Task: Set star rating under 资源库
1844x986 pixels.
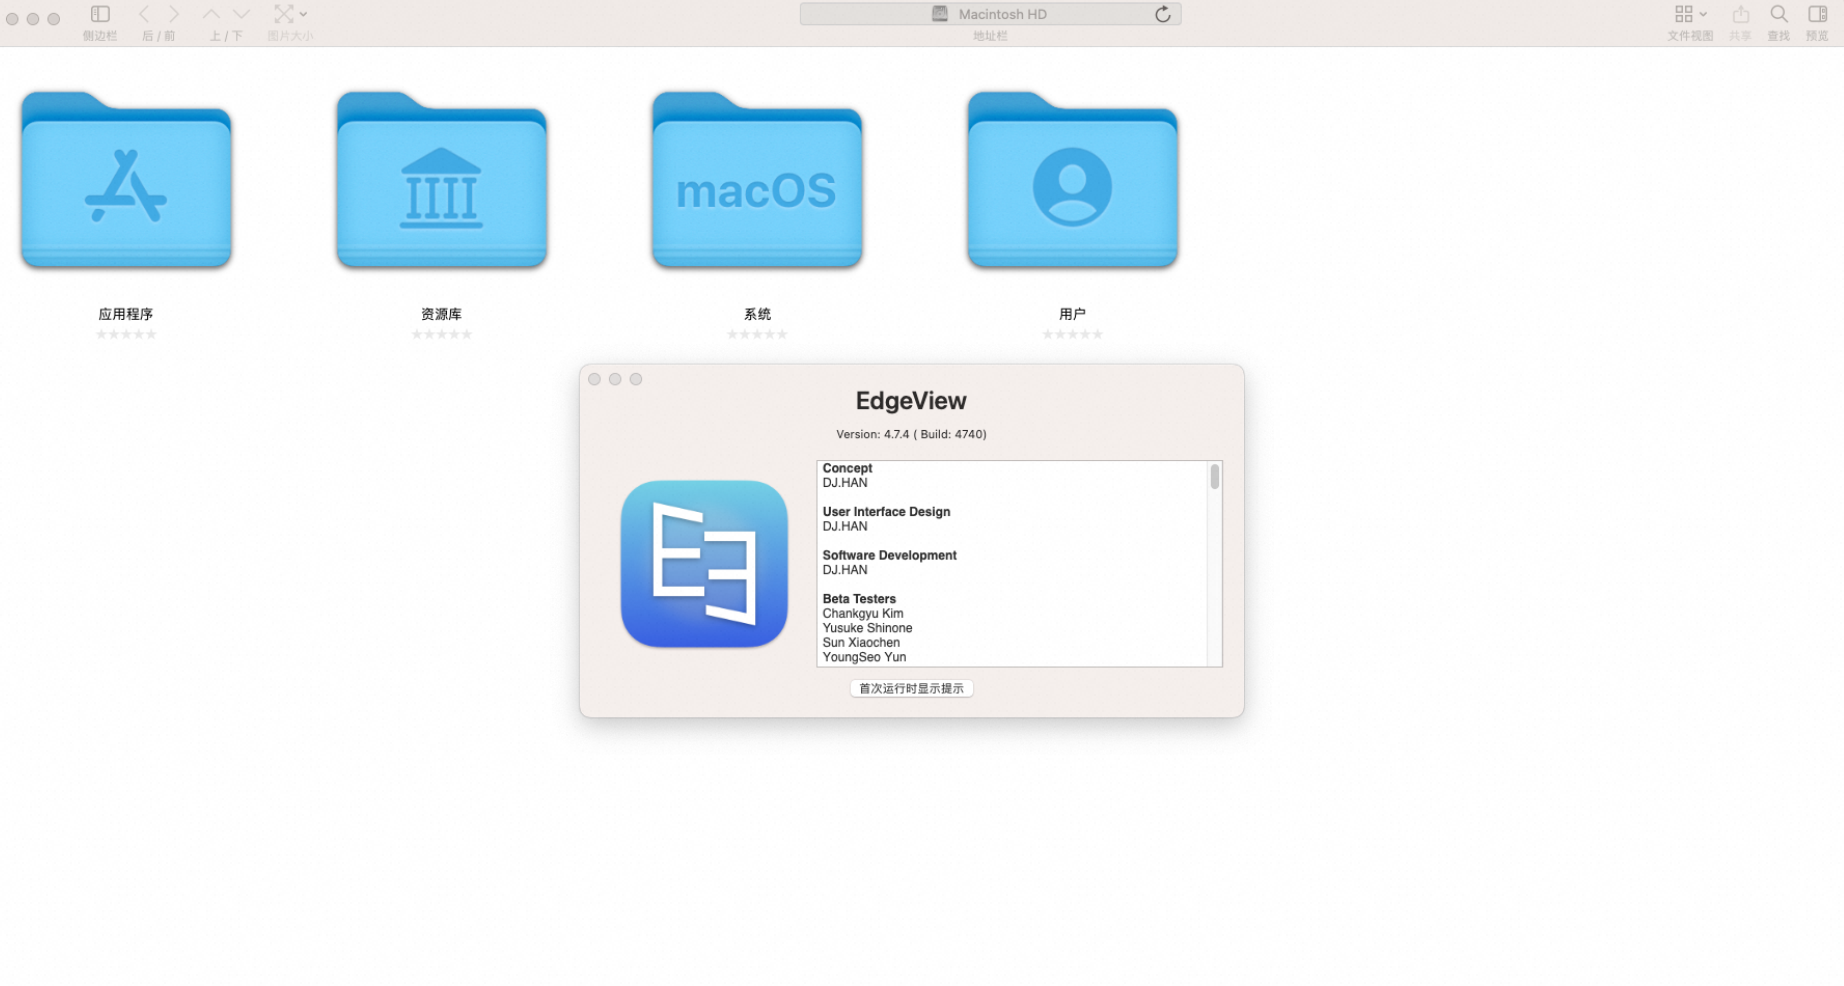Action: pyautogui.click(x=442, y=334)
